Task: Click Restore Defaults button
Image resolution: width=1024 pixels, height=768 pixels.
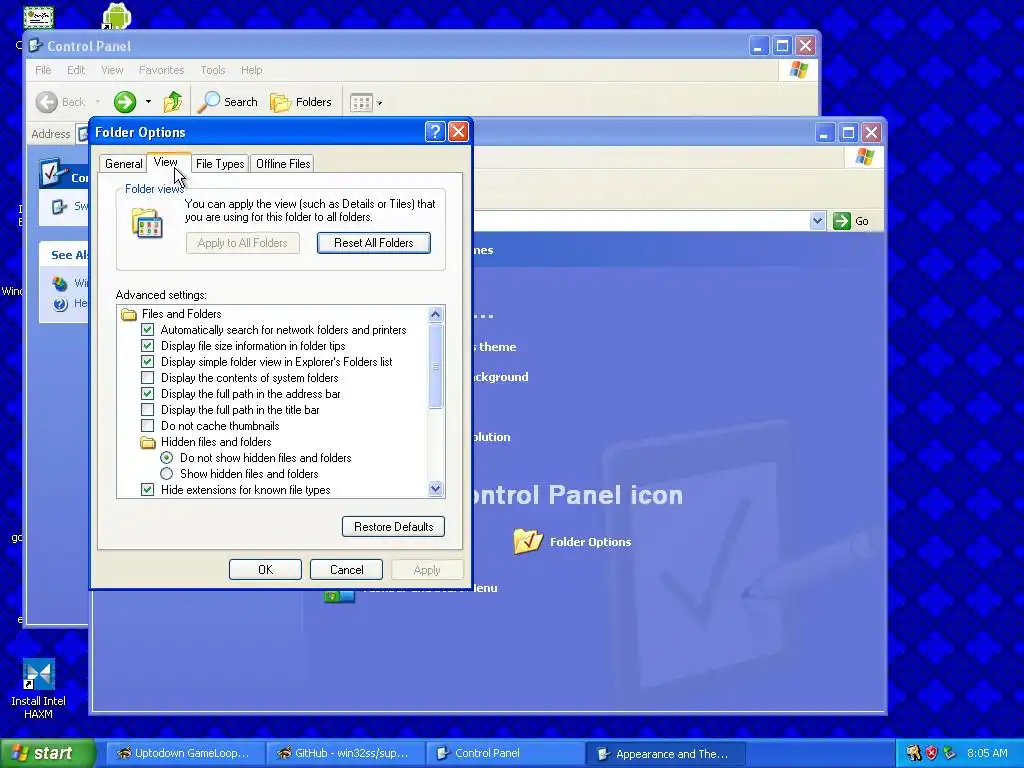Action: pos(393,527)
